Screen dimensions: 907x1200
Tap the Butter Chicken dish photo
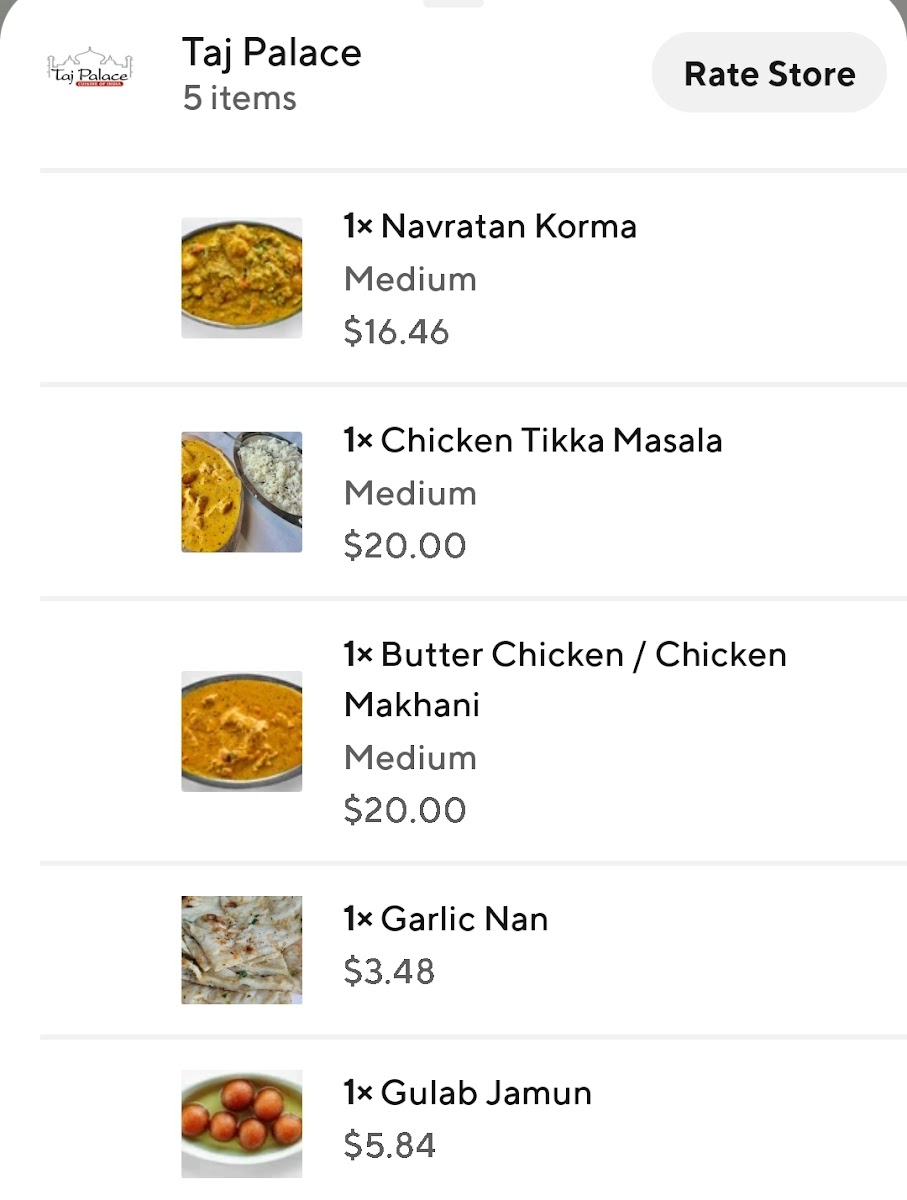click(x=241, y=731)
